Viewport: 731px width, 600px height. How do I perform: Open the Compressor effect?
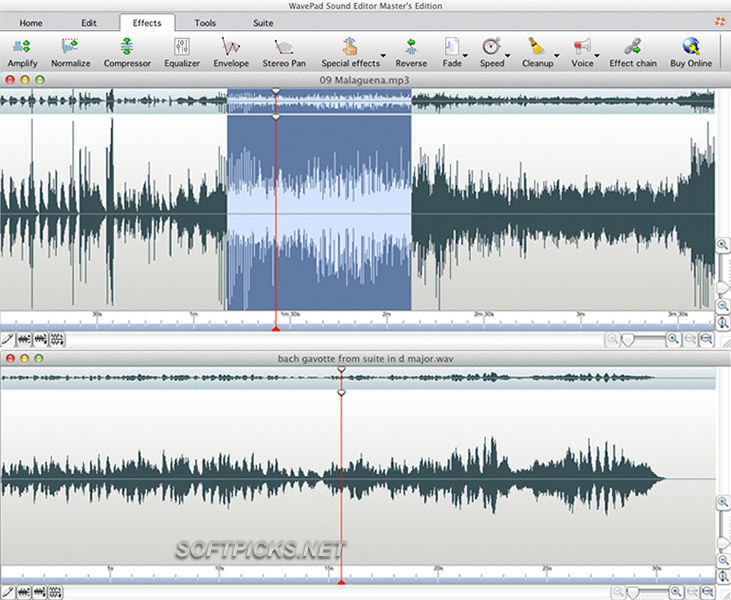point(127,53)
